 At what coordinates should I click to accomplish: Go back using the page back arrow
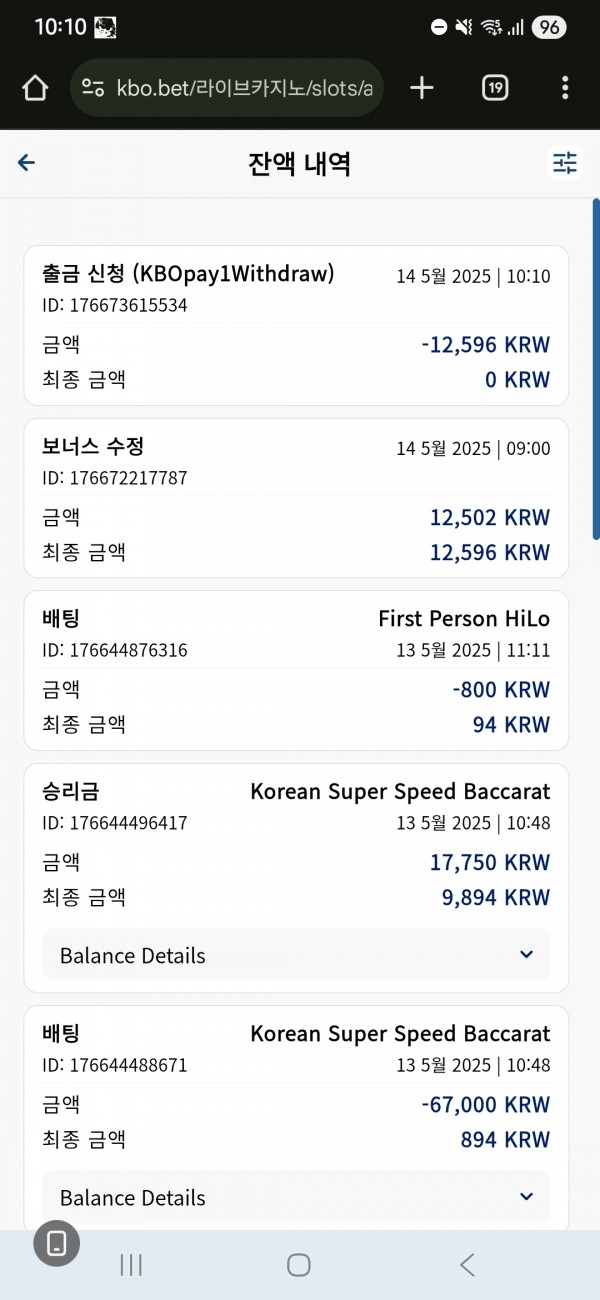tap(27, 163)
